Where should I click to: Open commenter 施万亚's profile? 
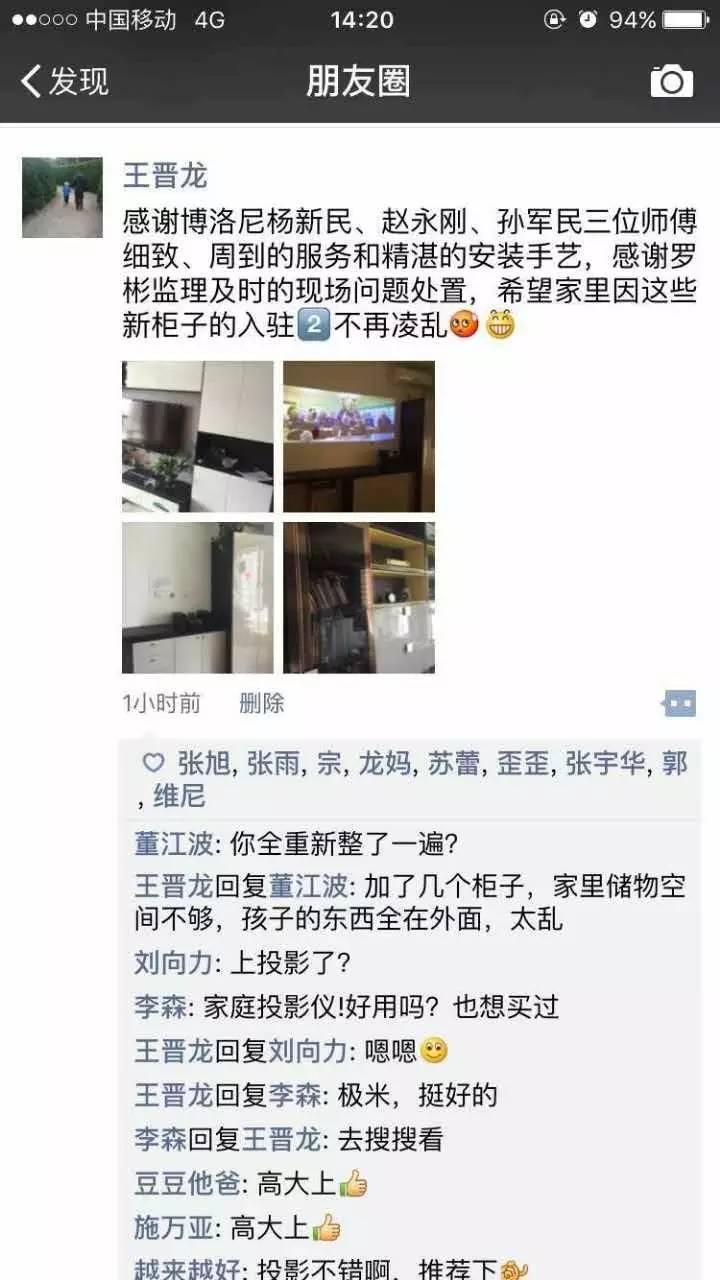coord(174,1227)
